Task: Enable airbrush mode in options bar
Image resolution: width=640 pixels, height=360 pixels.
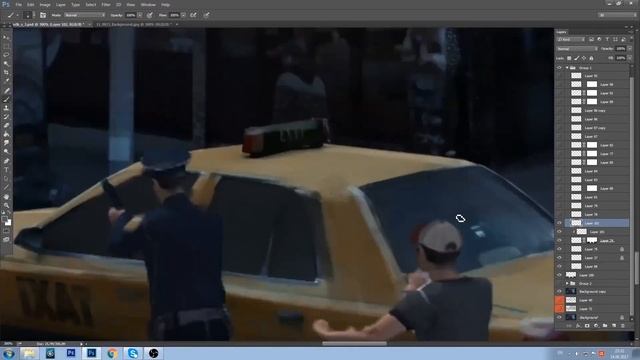Action: (x=193, y=15)
